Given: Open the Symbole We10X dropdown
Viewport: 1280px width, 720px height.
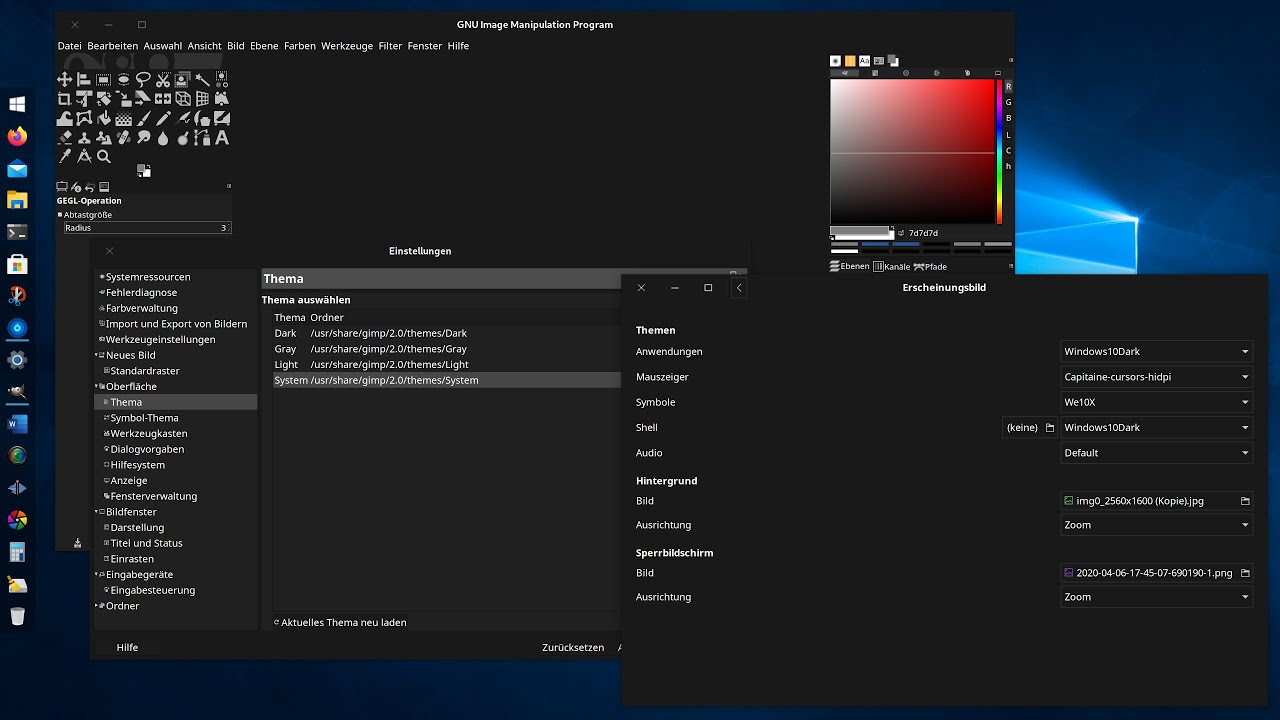Looking at the screenshot, I should click(1156, 402).
